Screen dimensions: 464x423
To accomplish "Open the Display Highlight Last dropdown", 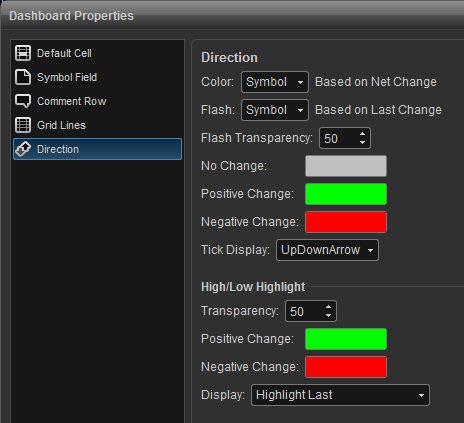I will point(340,395).
